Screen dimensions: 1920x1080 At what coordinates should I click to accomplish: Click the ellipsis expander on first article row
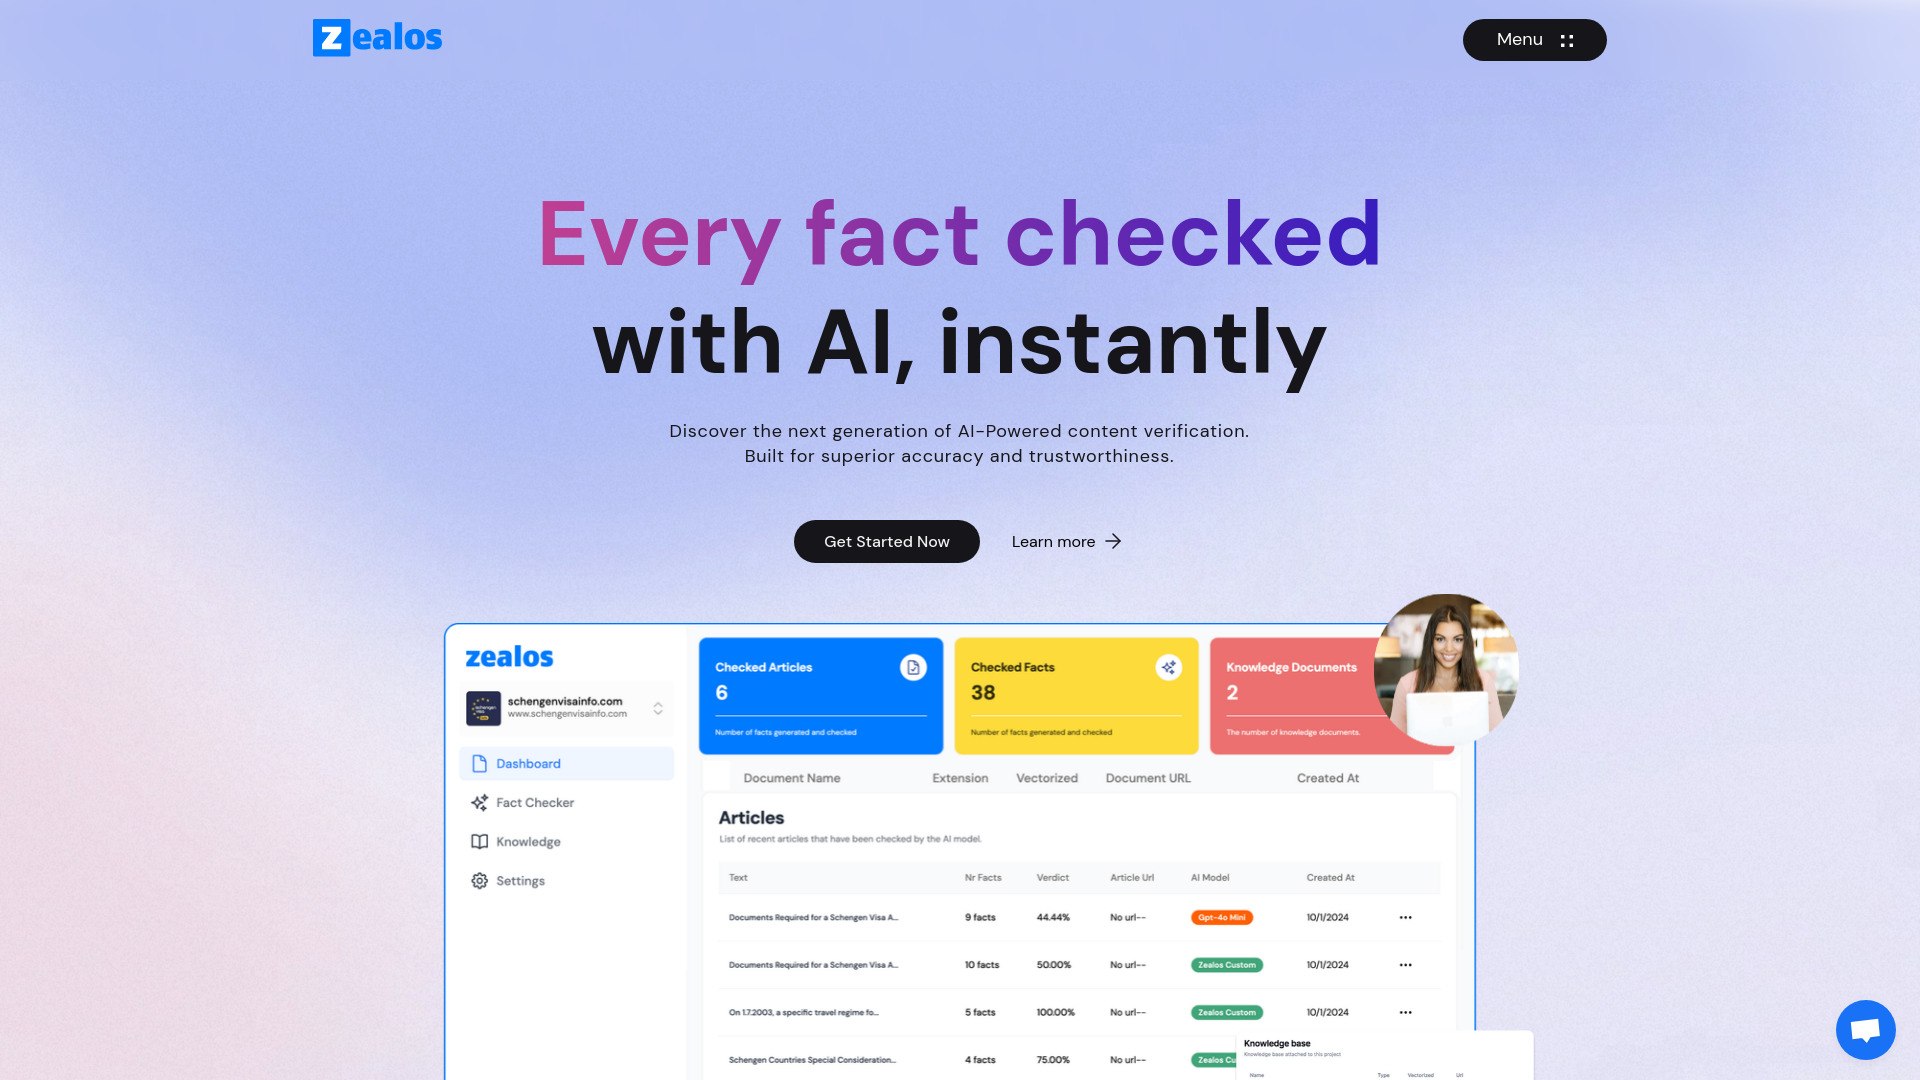click(x=1404, y=916)
